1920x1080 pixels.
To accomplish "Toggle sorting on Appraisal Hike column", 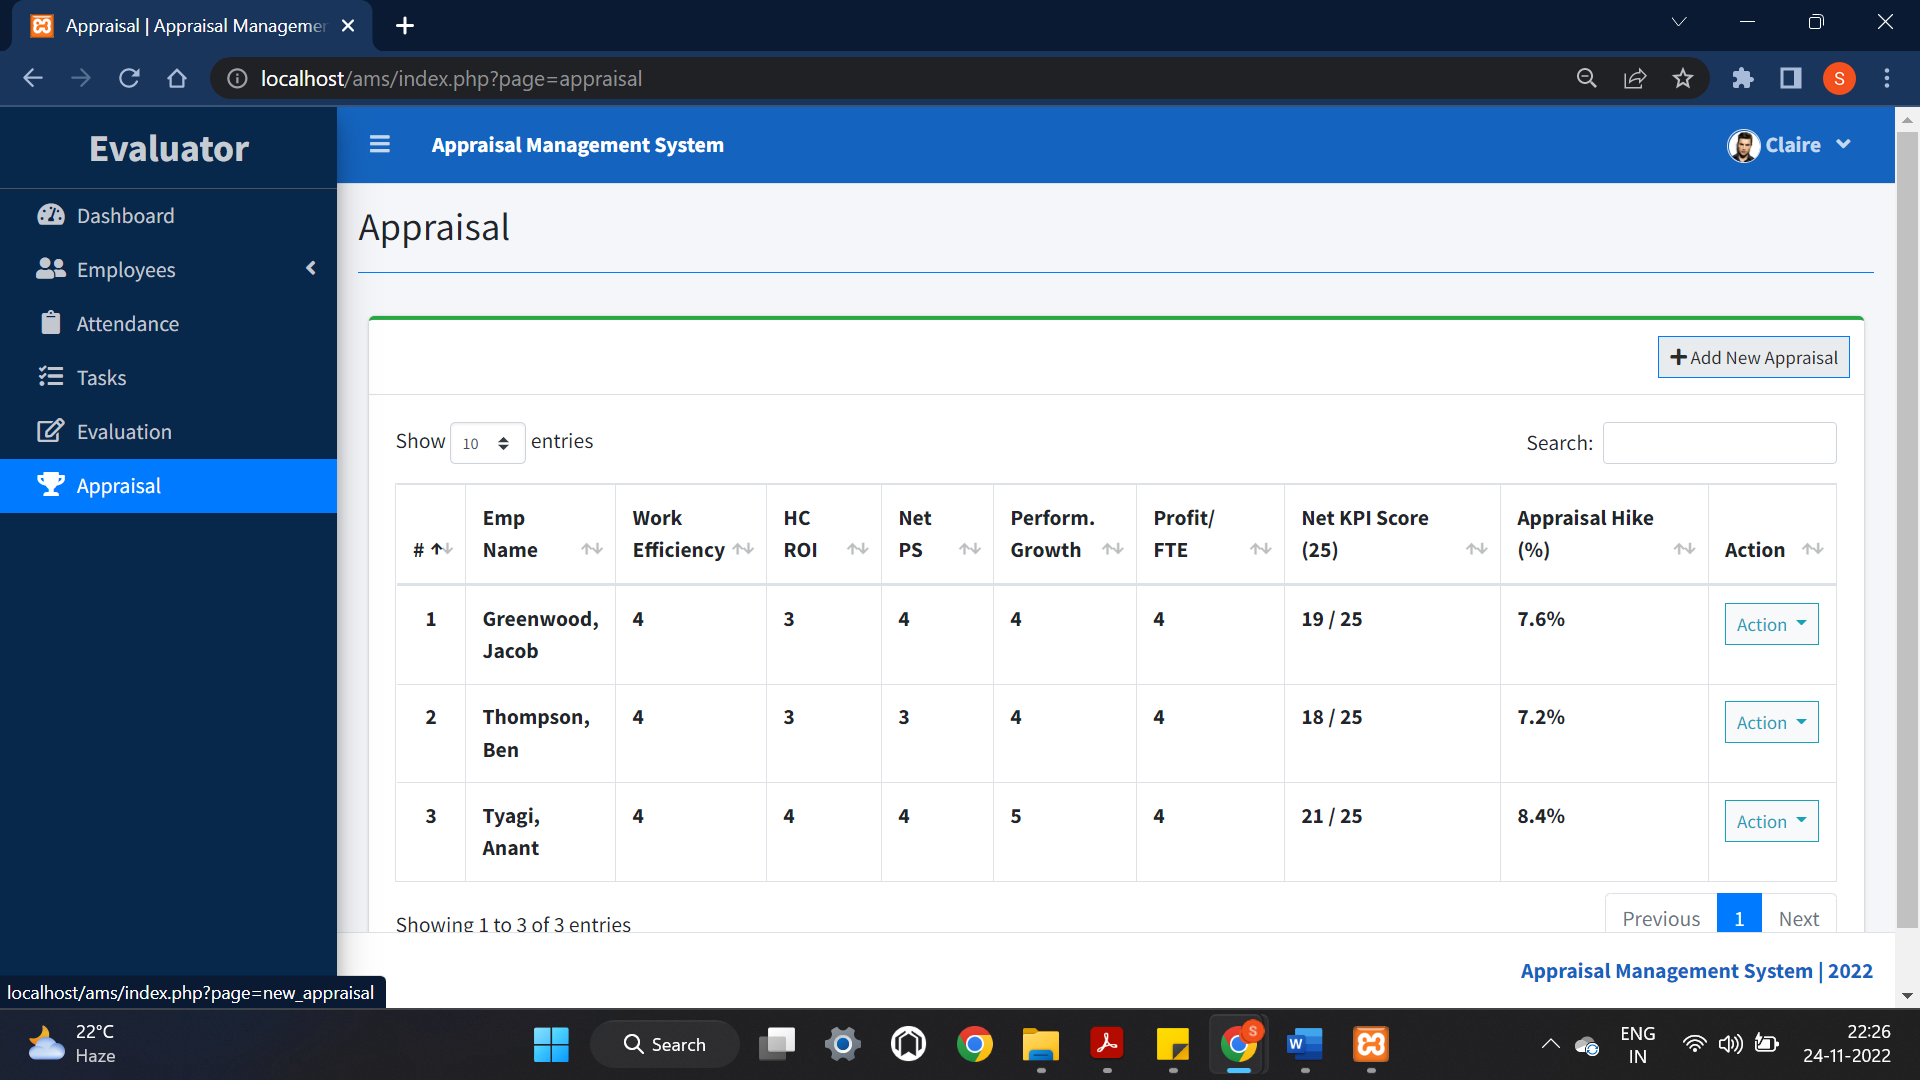I will point(1684,549).
